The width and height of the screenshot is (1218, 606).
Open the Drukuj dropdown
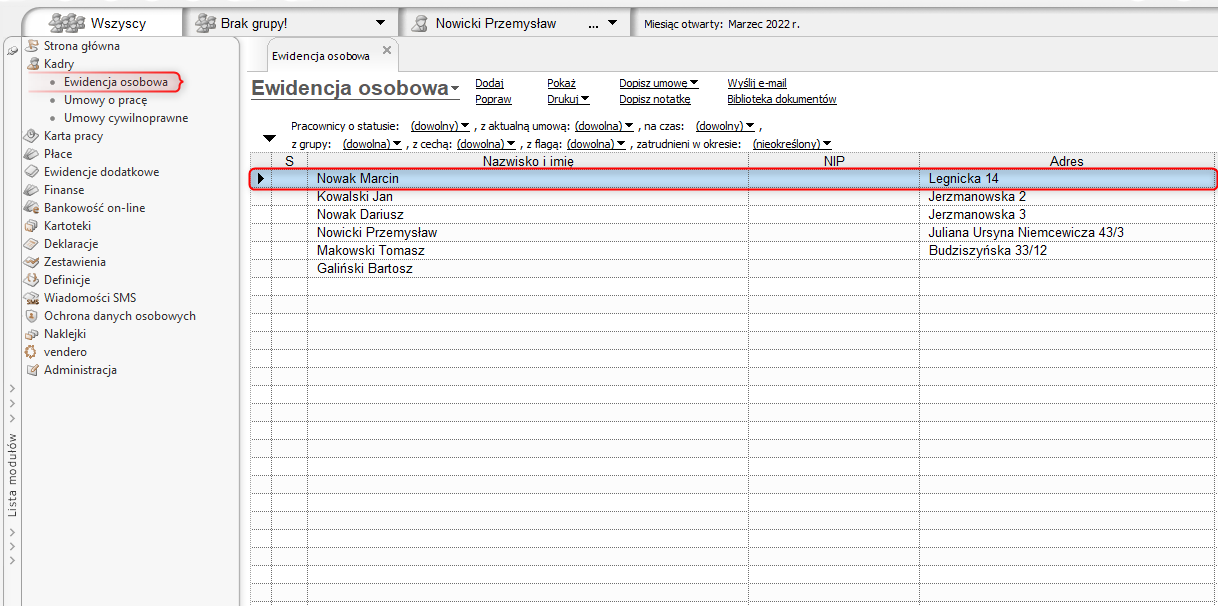(569, 99)
